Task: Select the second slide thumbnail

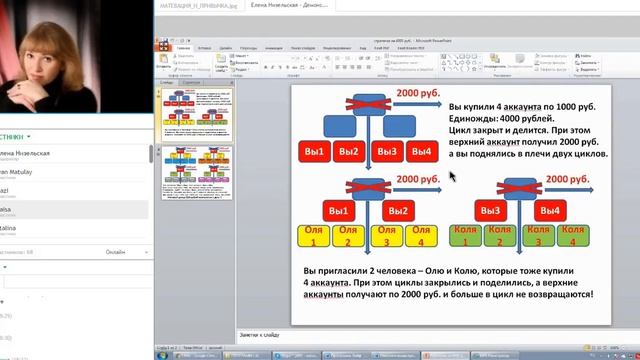Action: tap(196, 173)
